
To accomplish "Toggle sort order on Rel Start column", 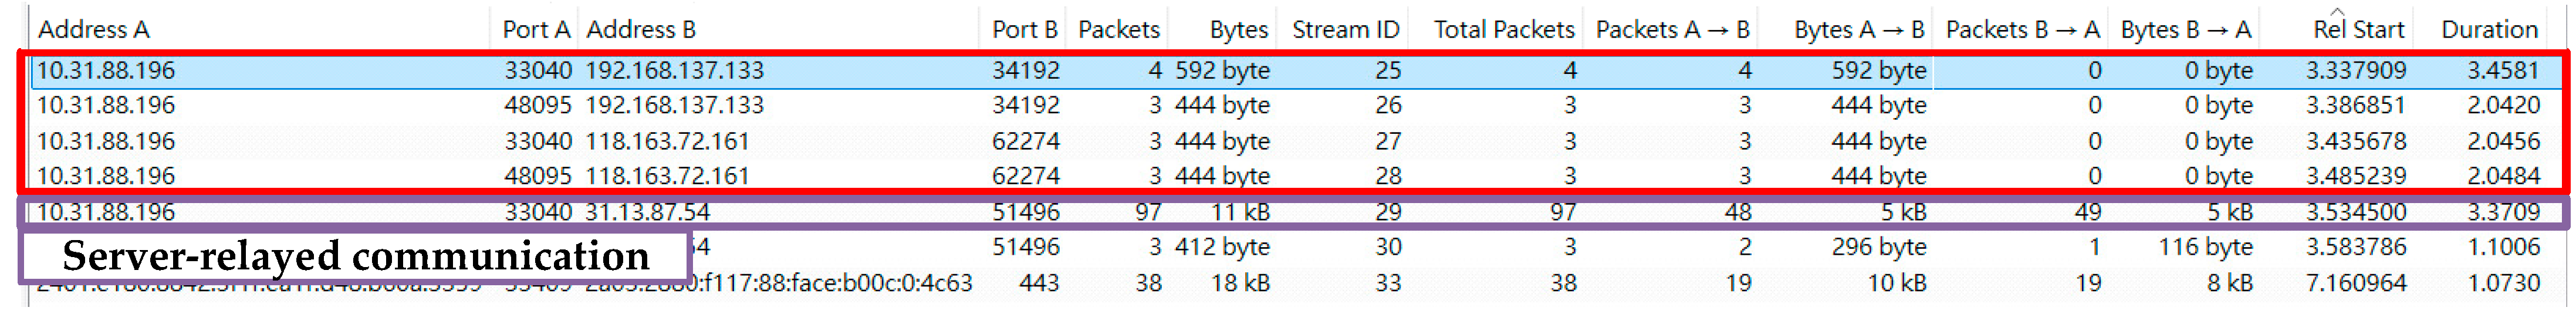I will [2357, 30].
